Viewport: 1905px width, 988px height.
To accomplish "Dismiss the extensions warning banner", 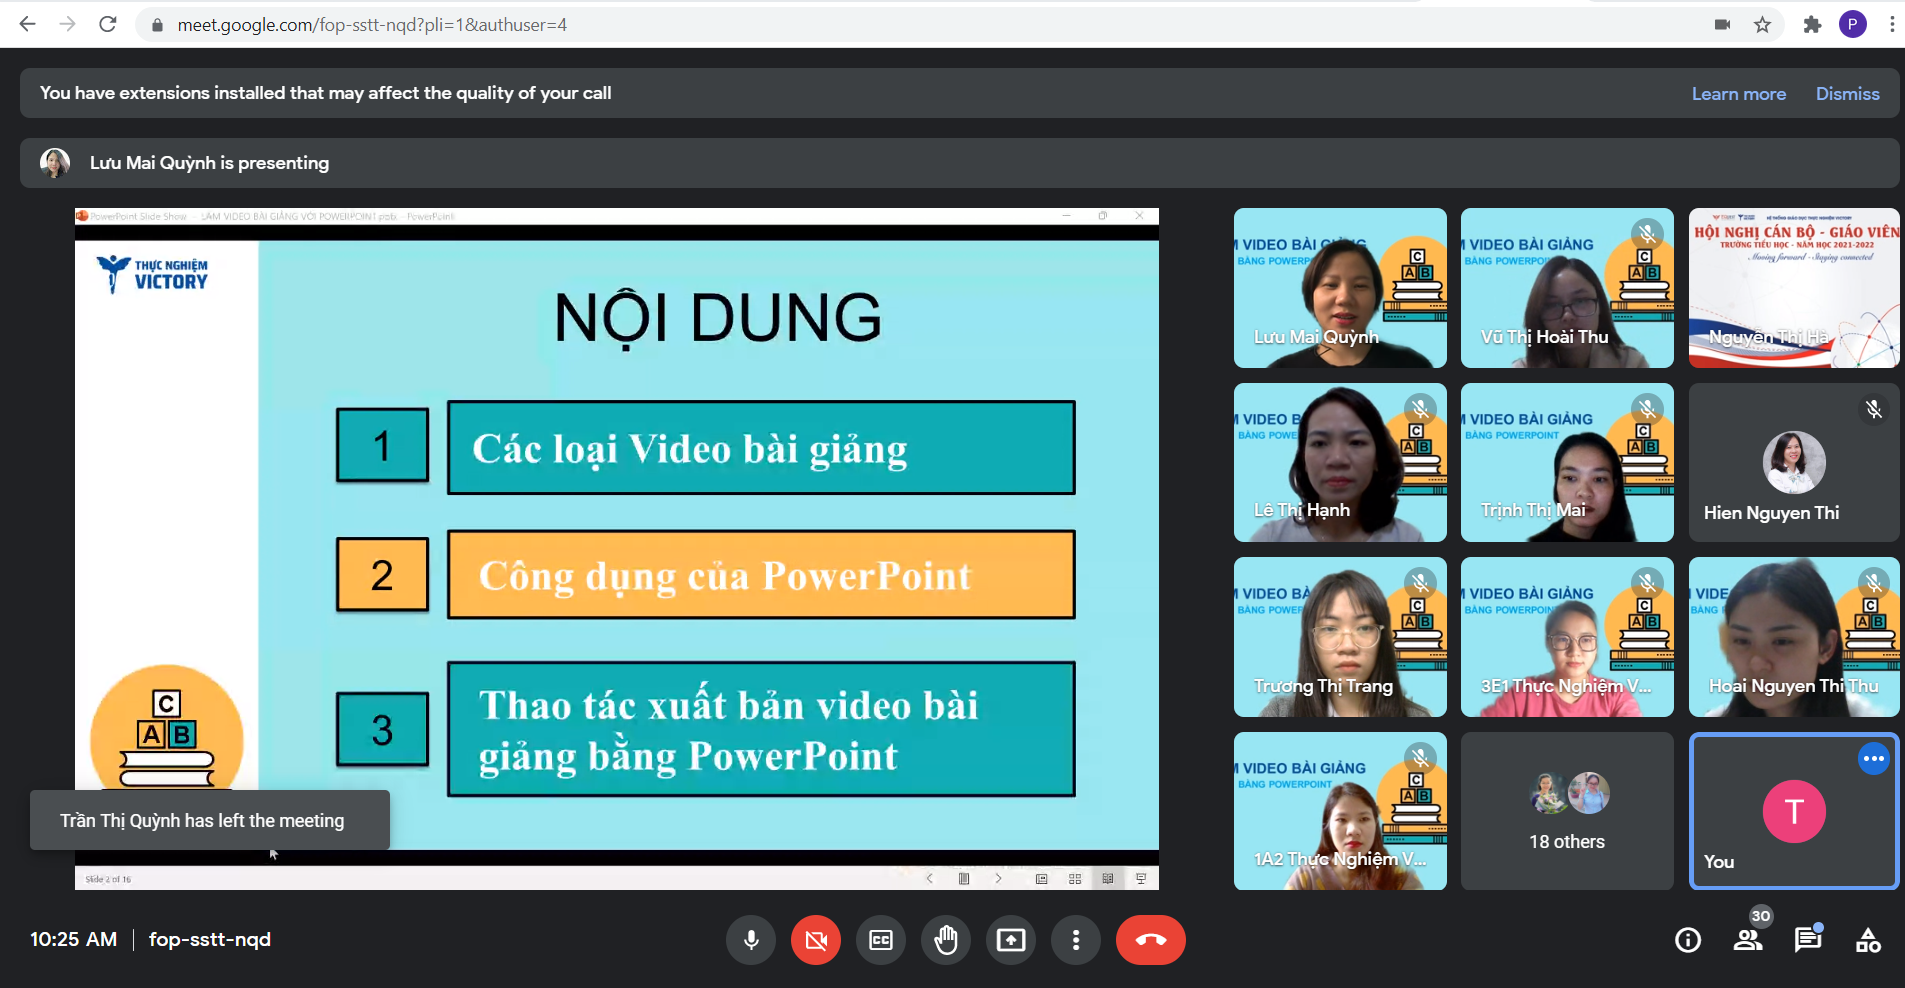I will click(x=1847, y=94).
